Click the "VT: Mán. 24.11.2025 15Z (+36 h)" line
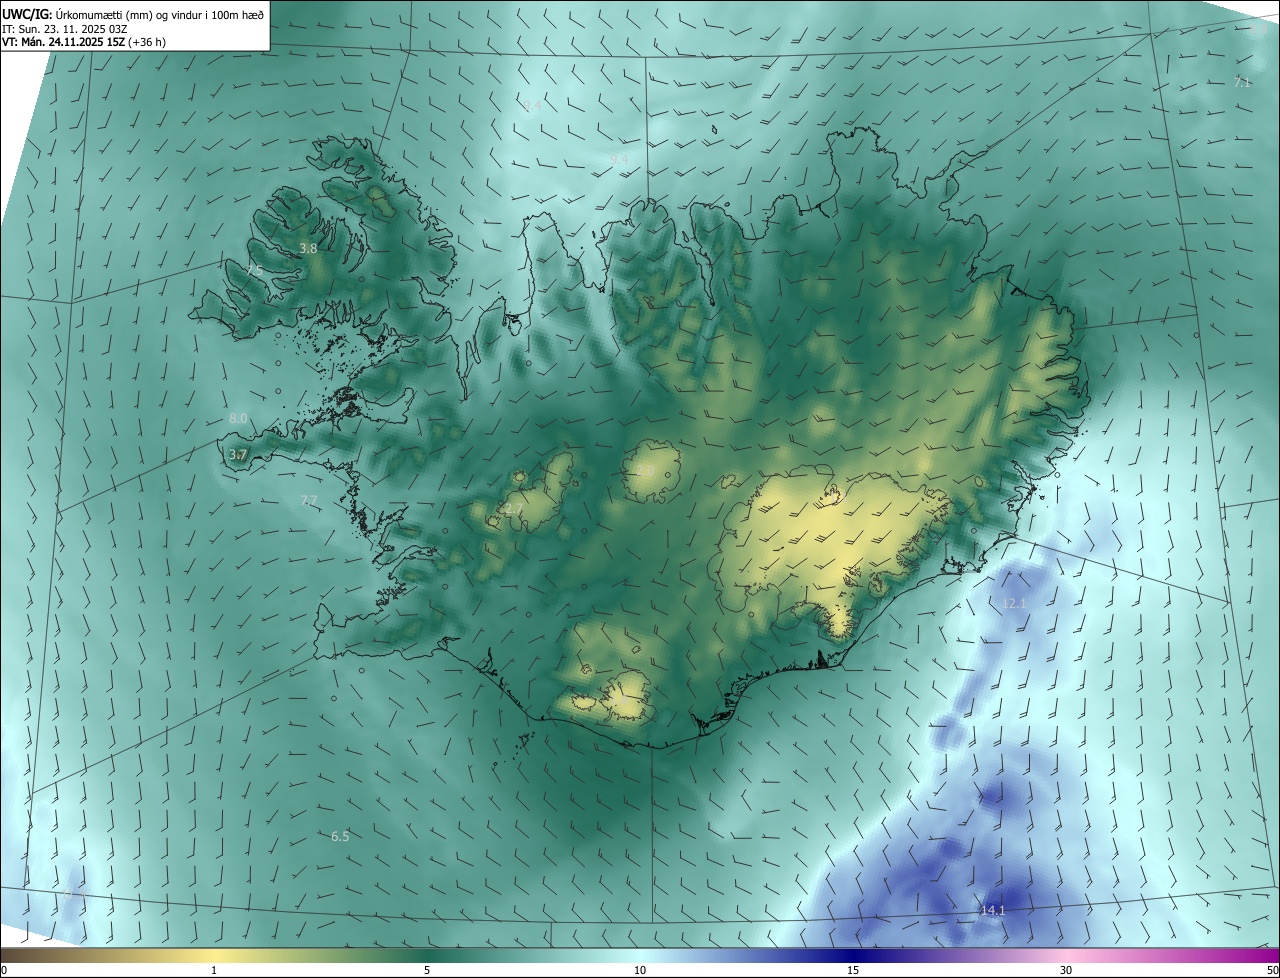The image size is (1280, 978). pyautogui.click(x=83, y=43)
